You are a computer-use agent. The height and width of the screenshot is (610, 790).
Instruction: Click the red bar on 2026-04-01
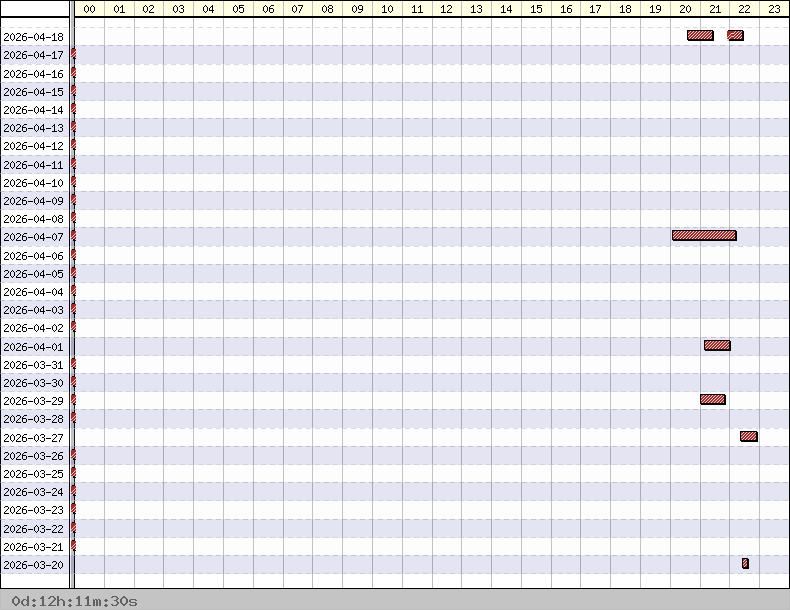(717, 345)
